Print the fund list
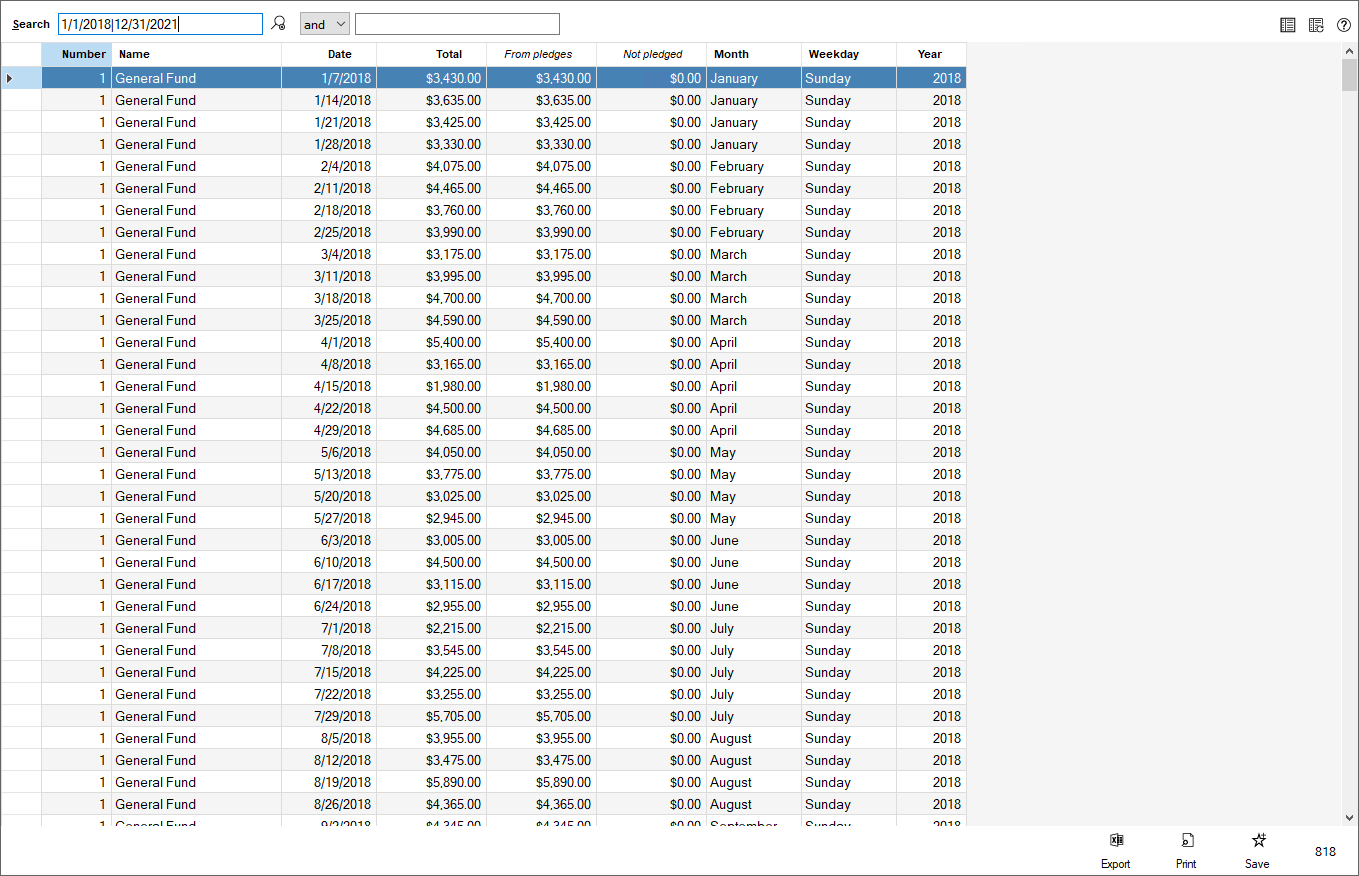The height and width of the screenshot is (876, 1359). [x=1186, y=849]
